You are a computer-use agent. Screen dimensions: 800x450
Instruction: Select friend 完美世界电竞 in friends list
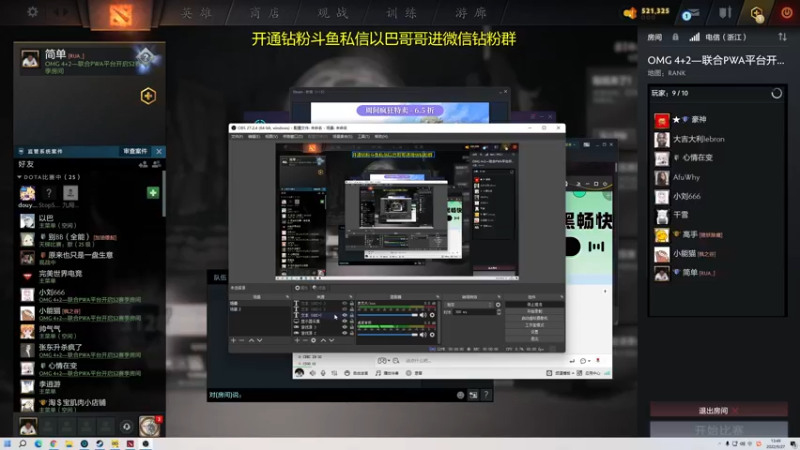pyautogui.click(x=89, y=277)
